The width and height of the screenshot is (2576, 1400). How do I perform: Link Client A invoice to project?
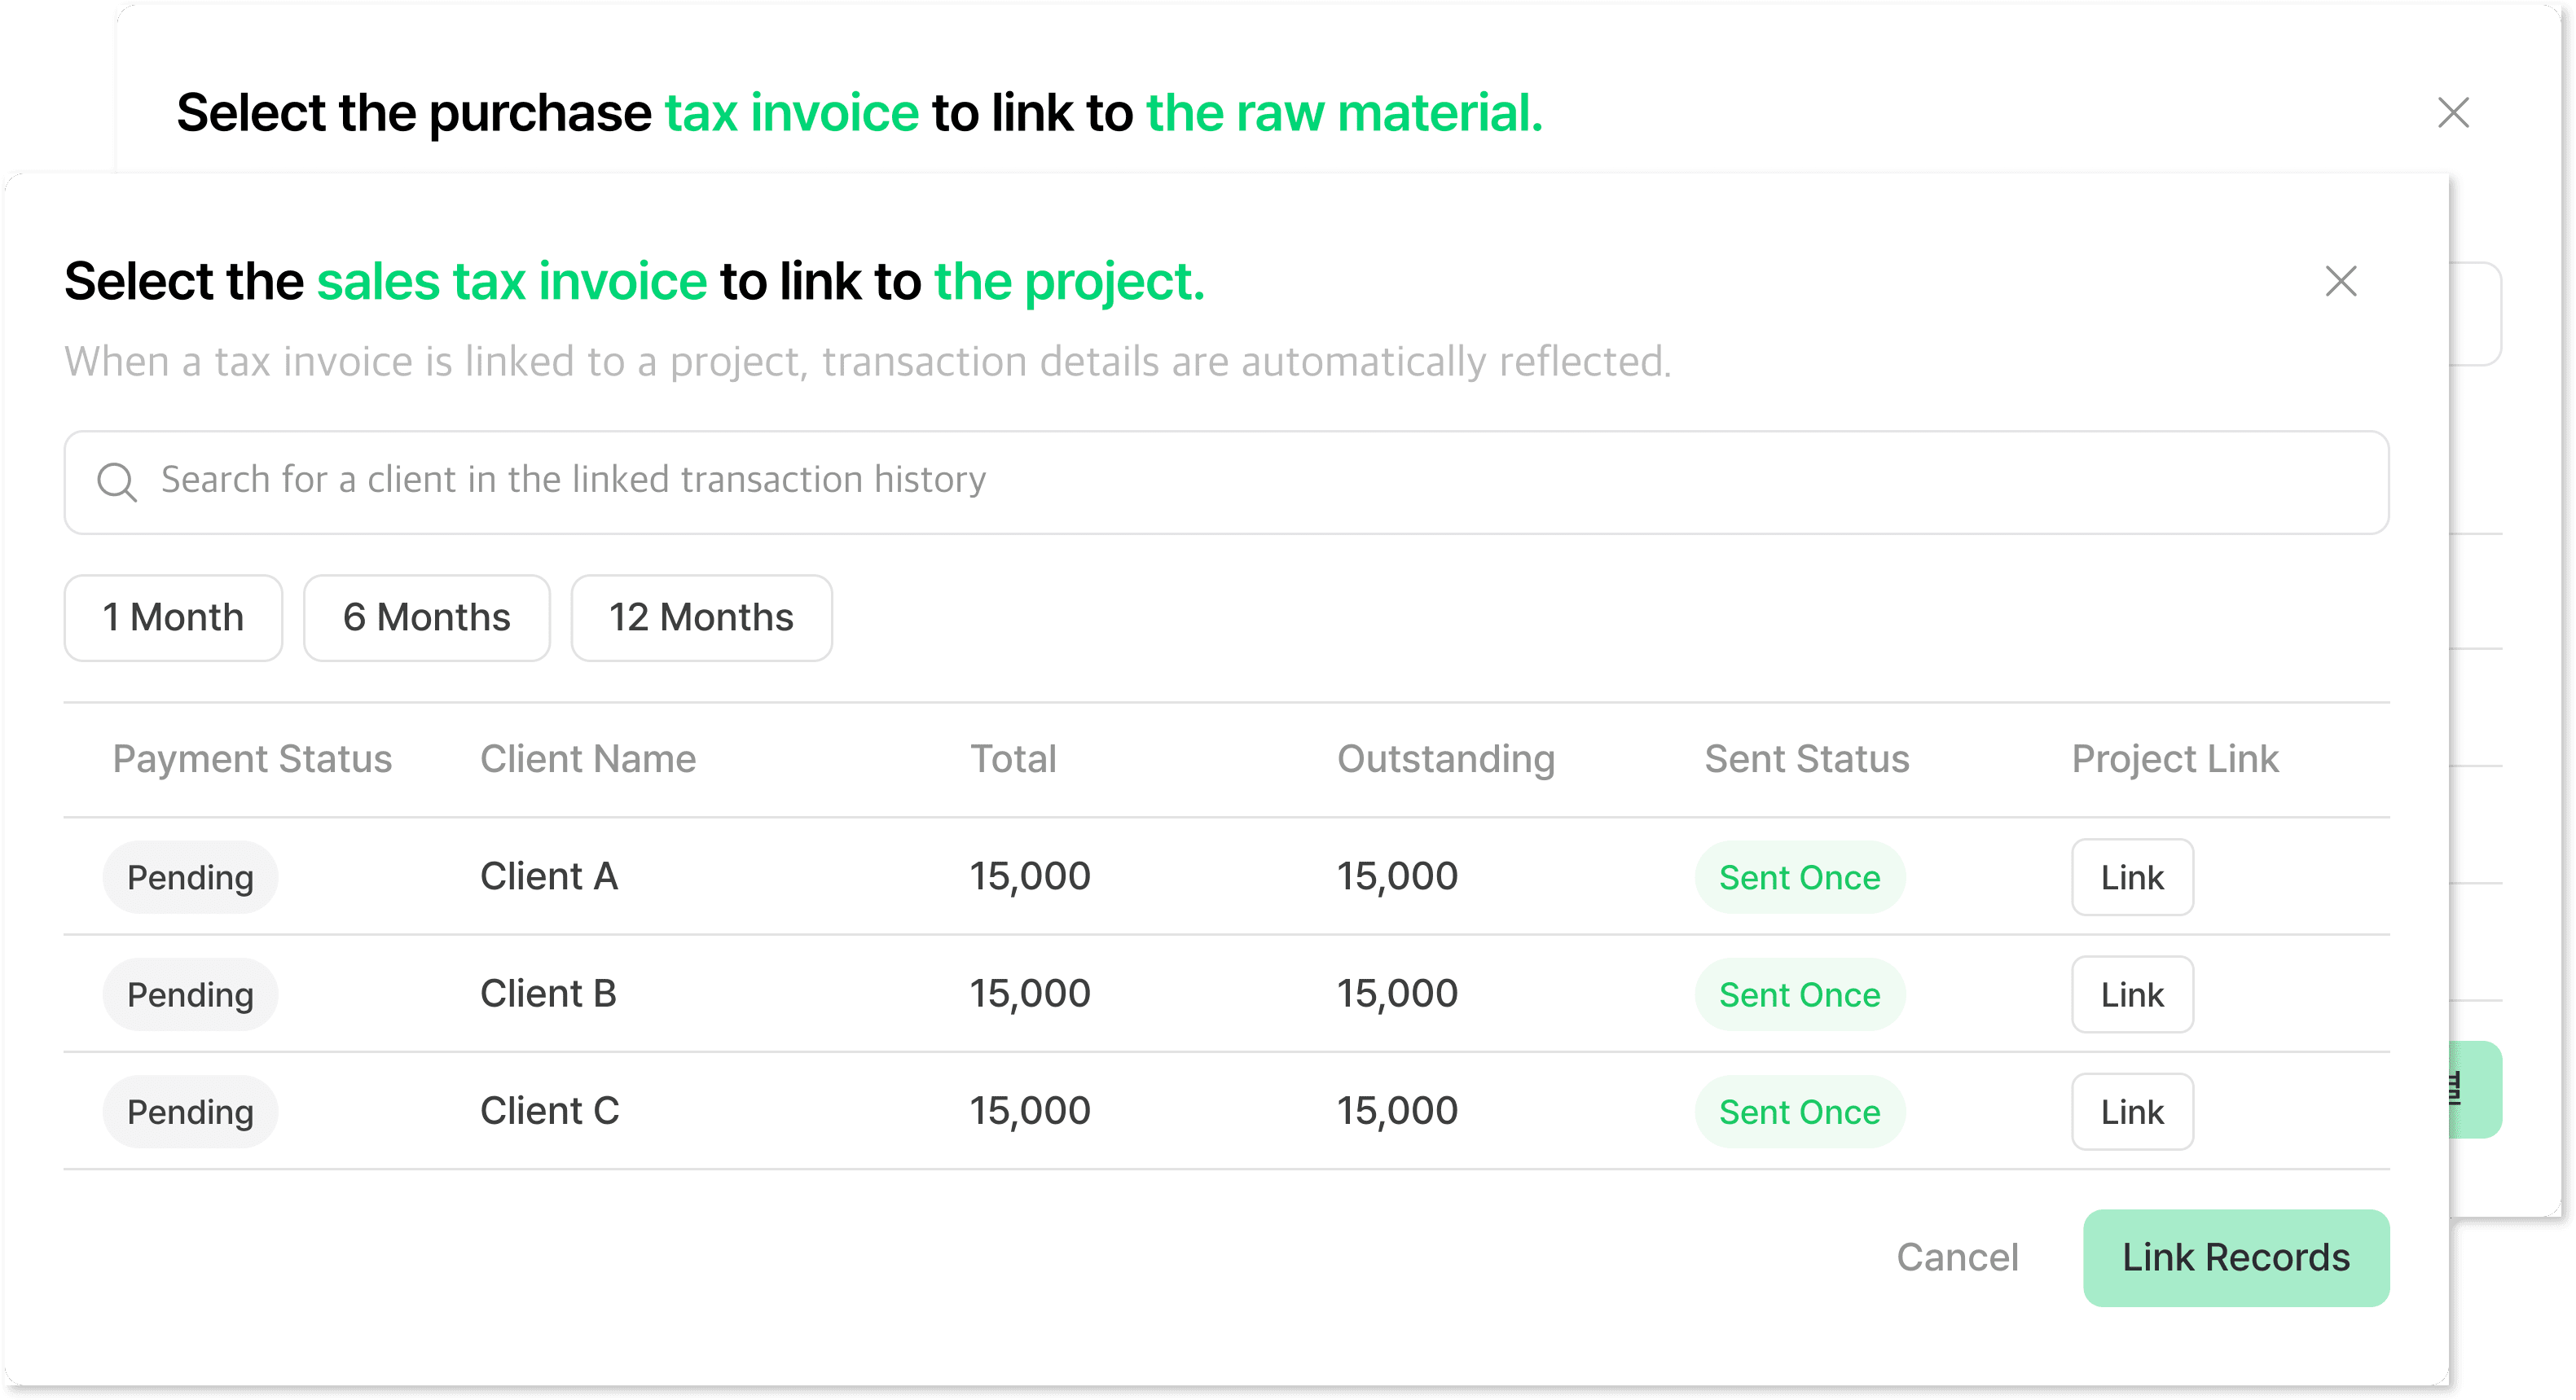[2132, 877]
